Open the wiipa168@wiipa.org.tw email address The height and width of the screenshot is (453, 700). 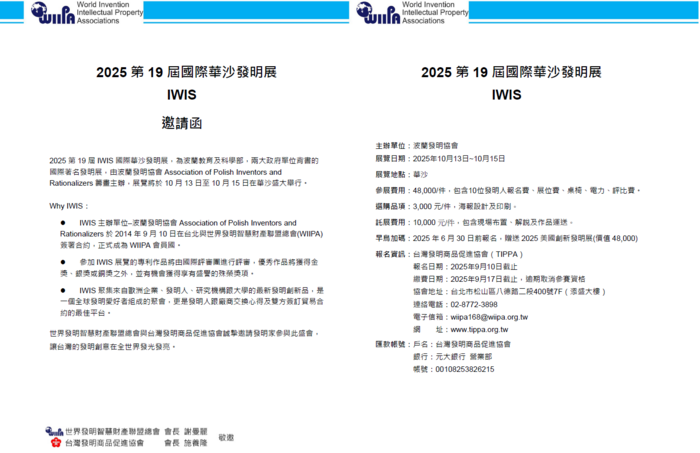click(489, 317)
